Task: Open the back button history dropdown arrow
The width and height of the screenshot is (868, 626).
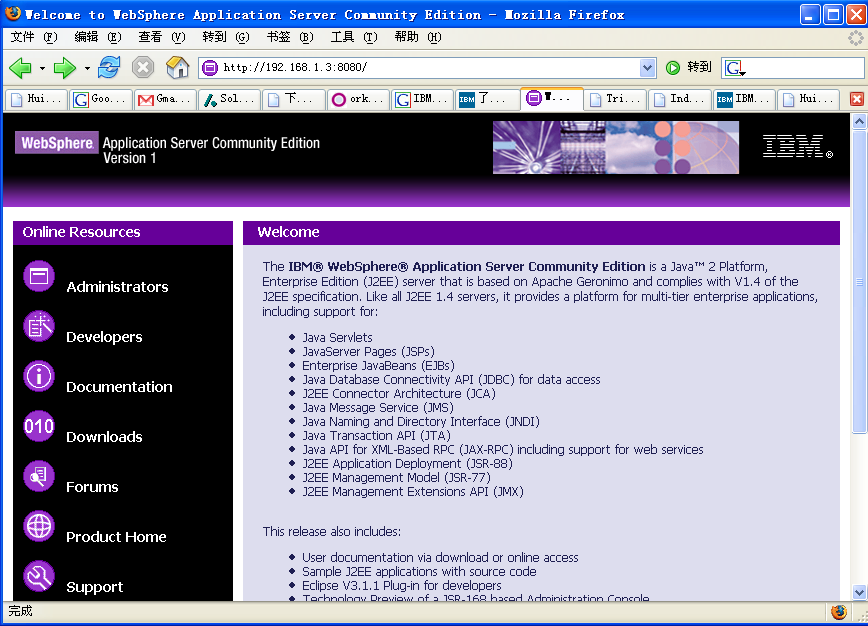Action: pos(42,68)
